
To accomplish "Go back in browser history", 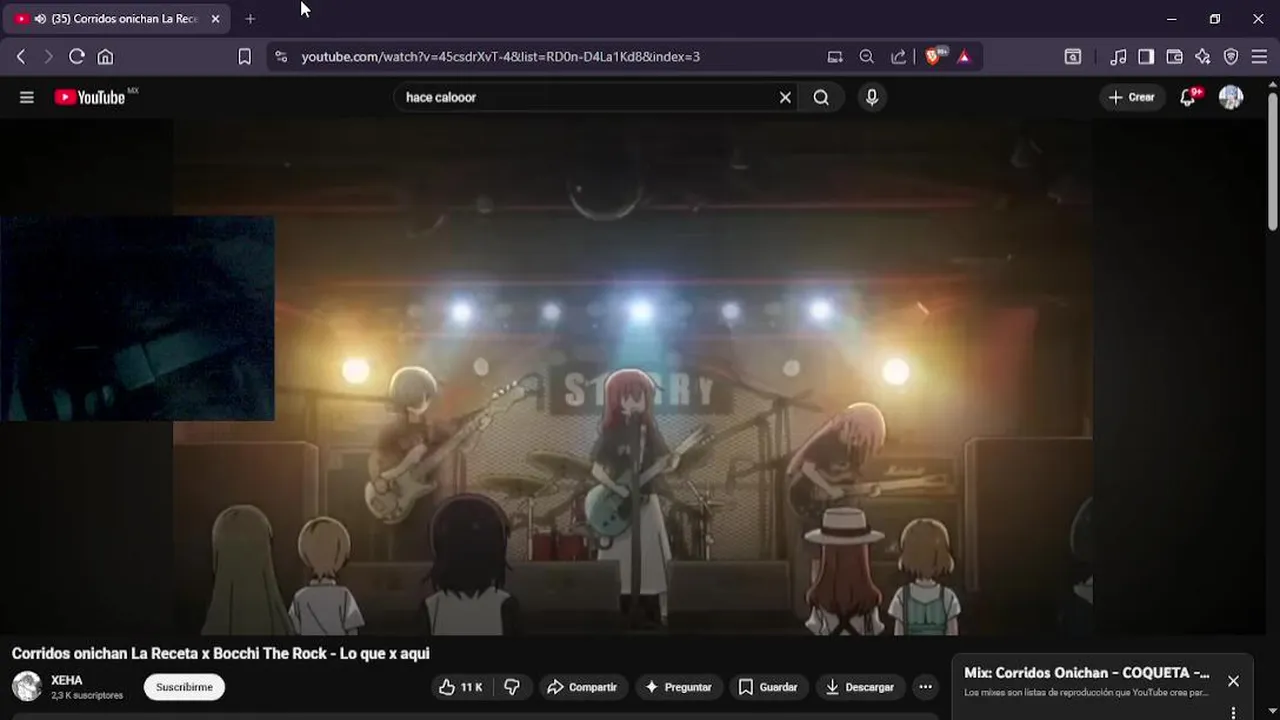I will pyautogui.click(x=21, y=57).
